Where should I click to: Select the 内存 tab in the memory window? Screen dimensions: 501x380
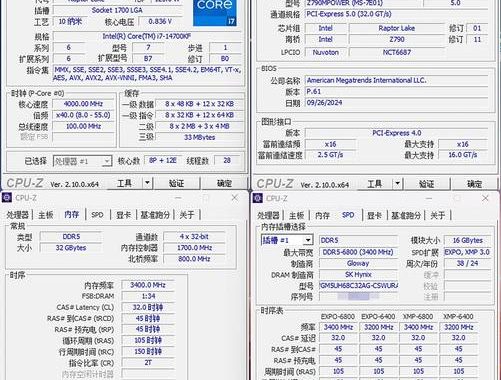pyautogui.click(x=72, y=214)
